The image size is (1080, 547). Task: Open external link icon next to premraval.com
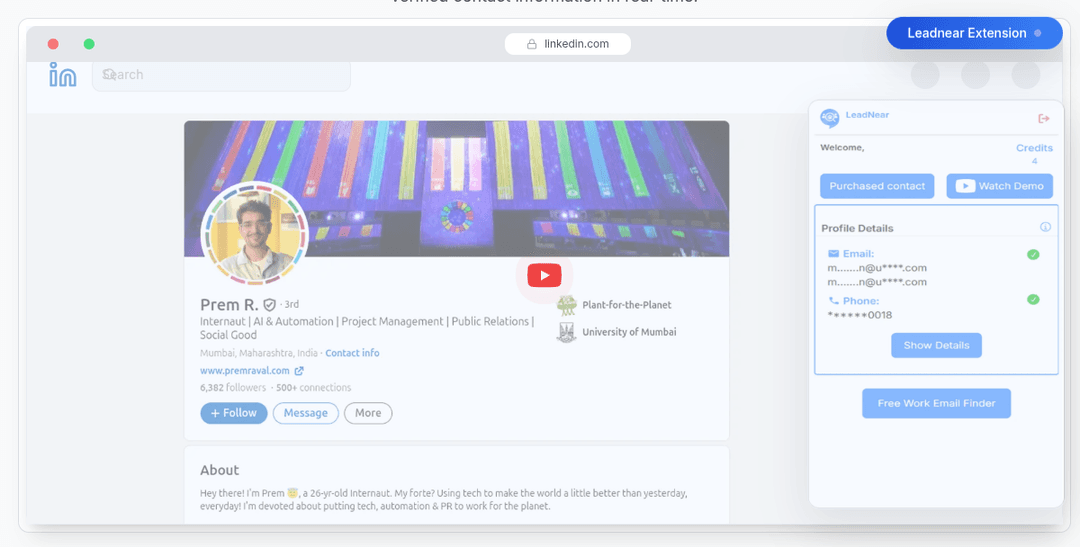[x=299, y=371]
